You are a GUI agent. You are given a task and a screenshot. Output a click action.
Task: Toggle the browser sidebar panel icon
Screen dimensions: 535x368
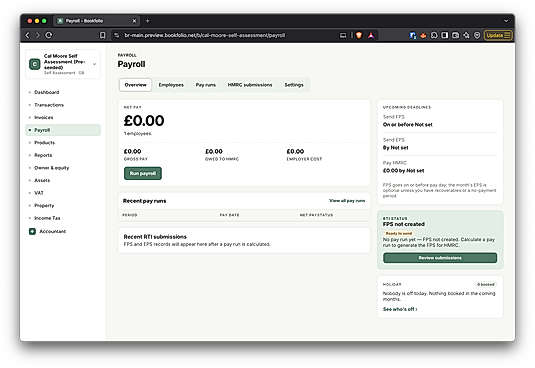445,35
